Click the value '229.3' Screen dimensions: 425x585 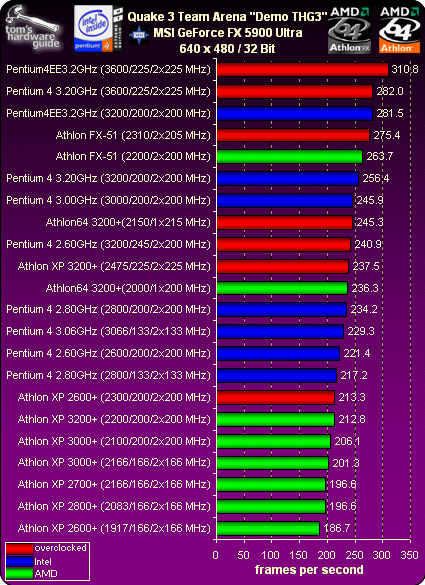click(361, 331)
